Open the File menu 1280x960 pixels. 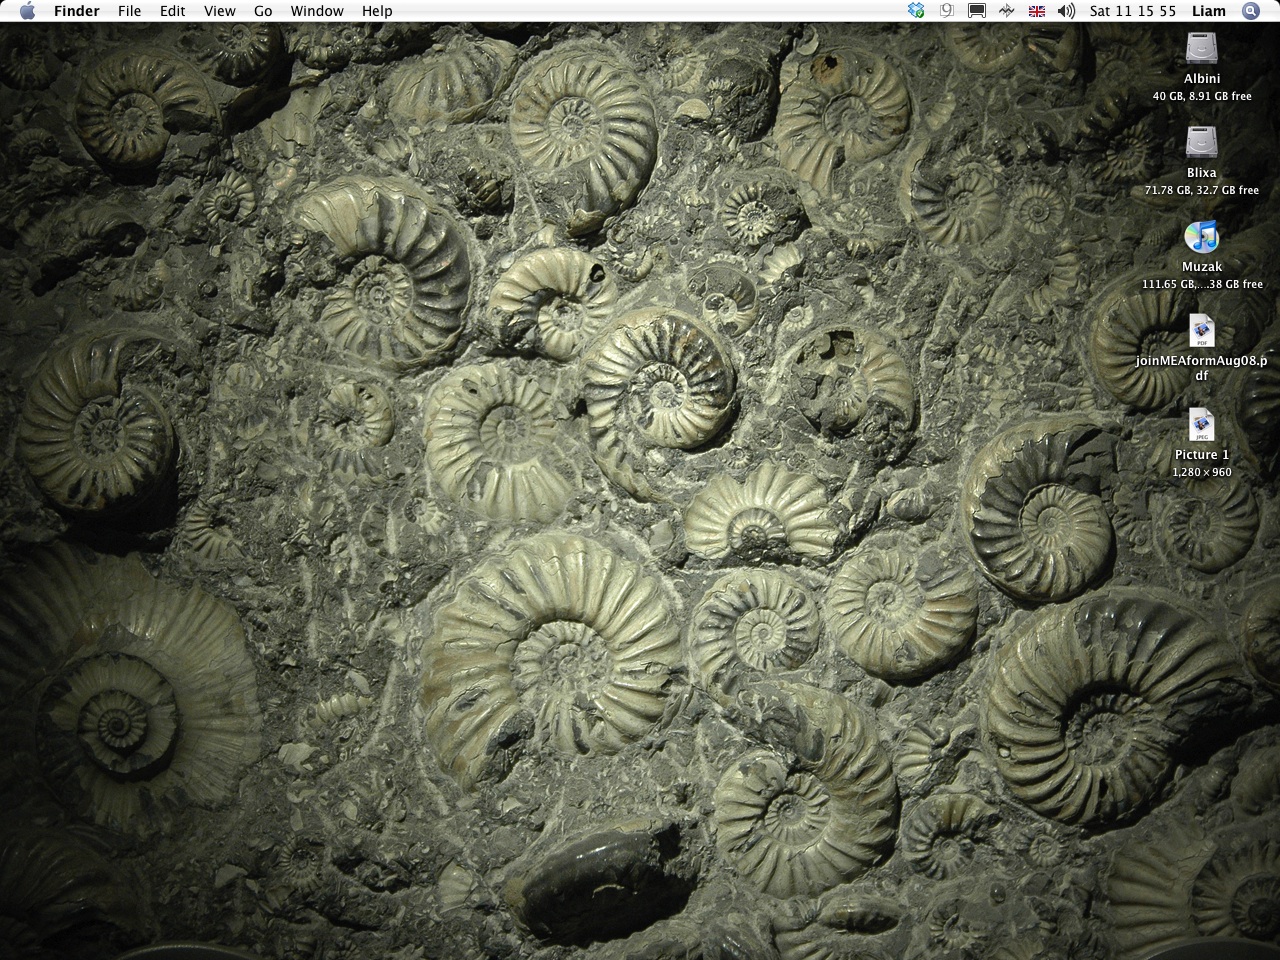click(x=129, y=11)
